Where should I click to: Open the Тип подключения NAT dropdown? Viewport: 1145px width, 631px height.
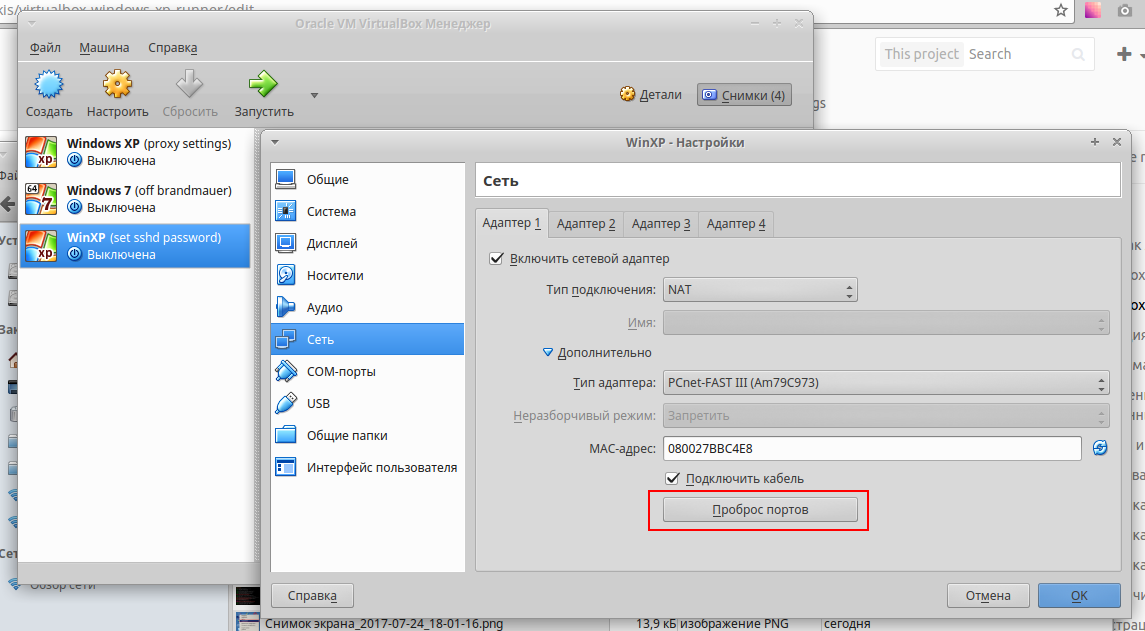[760, 290]
